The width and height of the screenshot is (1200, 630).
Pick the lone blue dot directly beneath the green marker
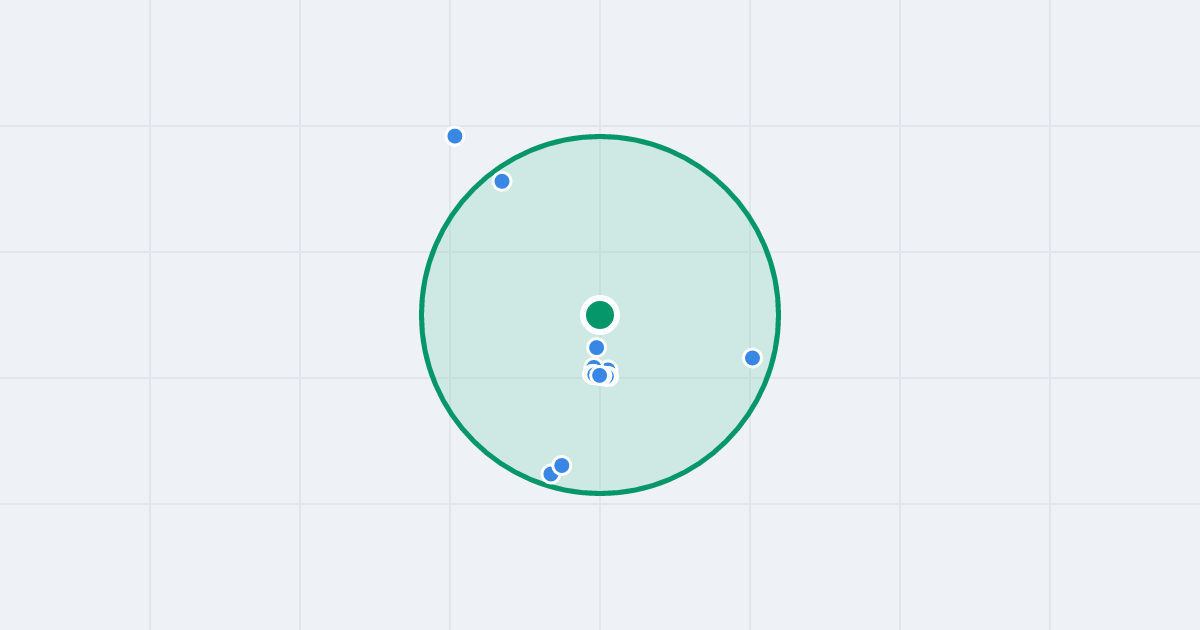tap(597, 347)
